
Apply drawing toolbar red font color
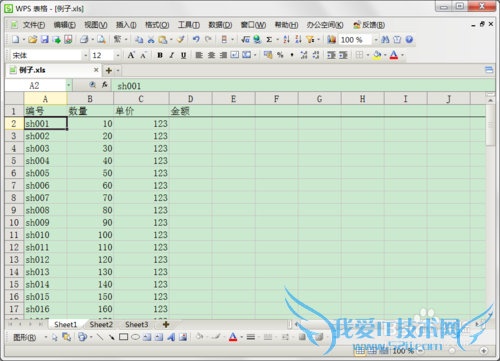point(233,337)
